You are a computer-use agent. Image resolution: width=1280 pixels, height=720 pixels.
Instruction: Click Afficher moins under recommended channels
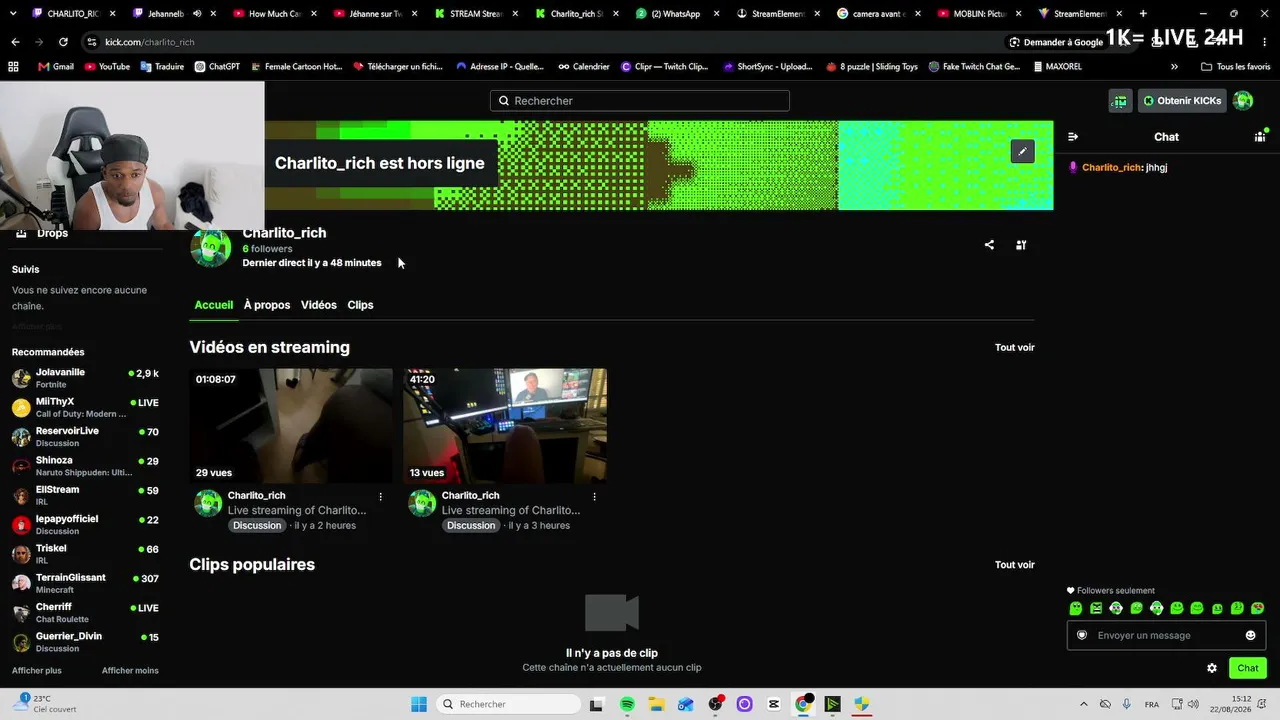pos(130,670)
